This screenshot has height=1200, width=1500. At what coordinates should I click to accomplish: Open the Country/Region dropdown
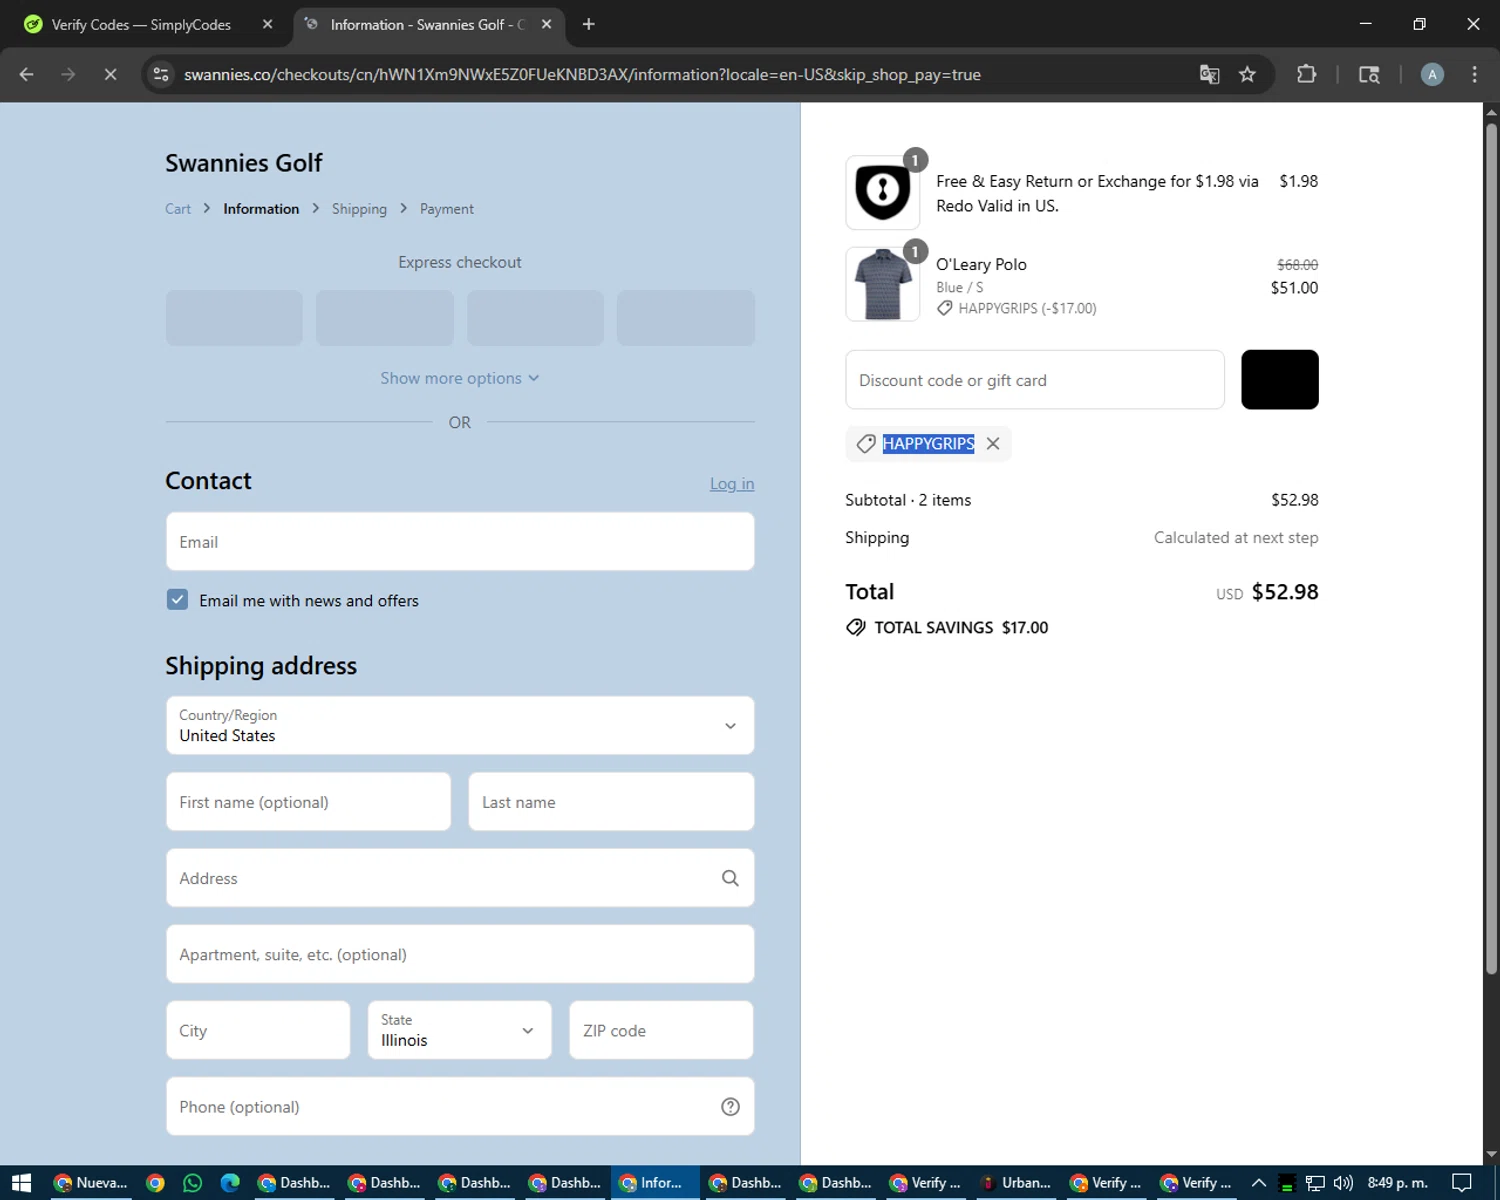[x=460, y=725]
